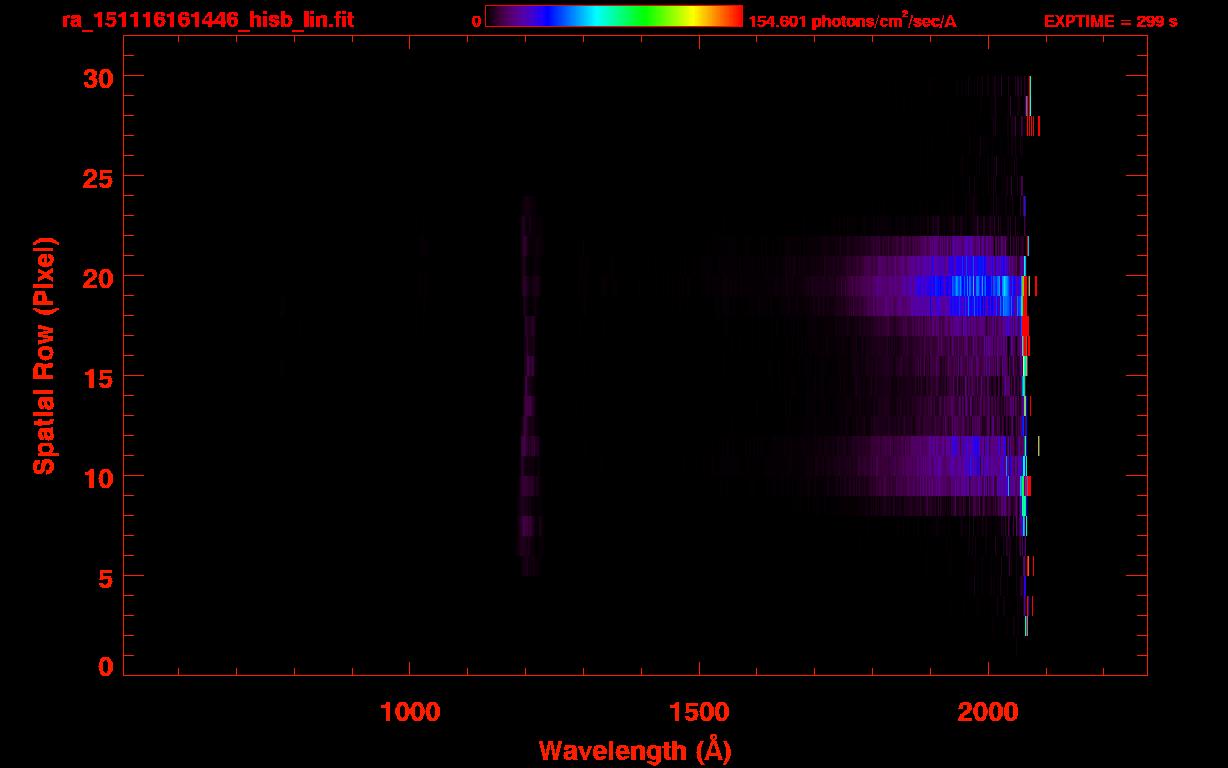Click the 1000 wavelength tick label
Viewport: 1228px width, 768px height.
coord(410,711)
